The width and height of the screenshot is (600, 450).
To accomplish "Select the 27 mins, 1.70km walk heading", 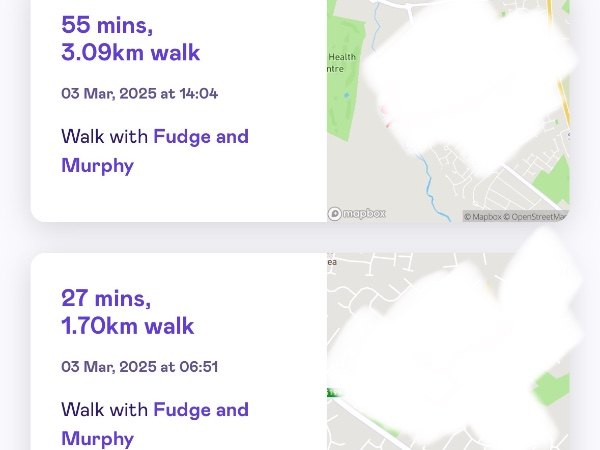I will pos(128,311).
